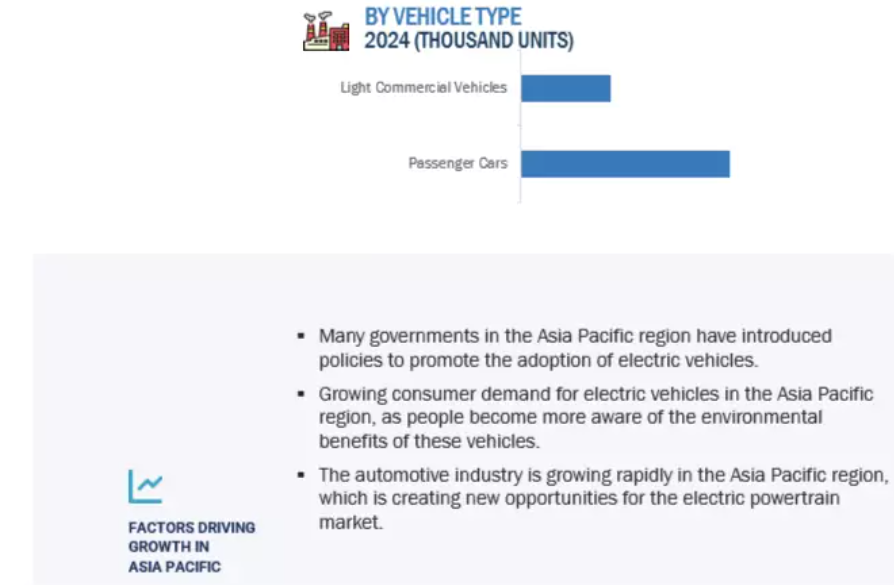The height and width of the screenshot is (585, 894).
Task: Click the second square bullet marker
Action: [x=301, y=394]
